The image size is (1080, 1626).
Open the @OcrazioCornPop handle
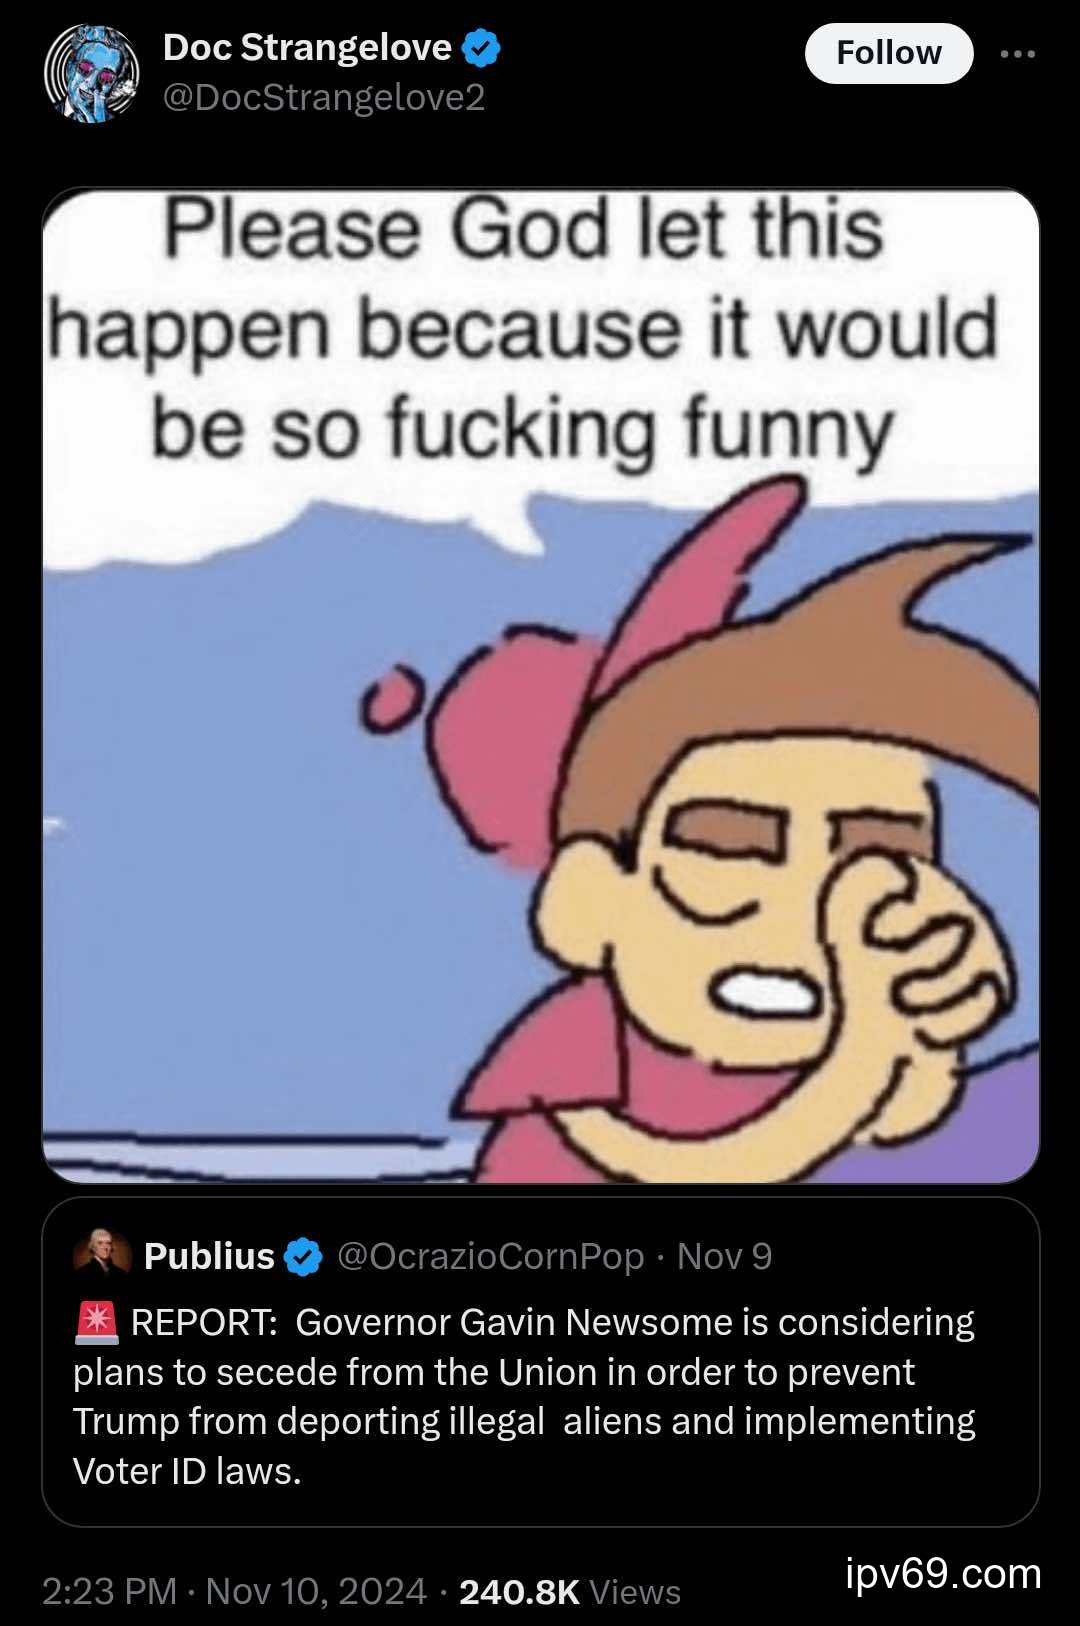tap(490, 1257)
